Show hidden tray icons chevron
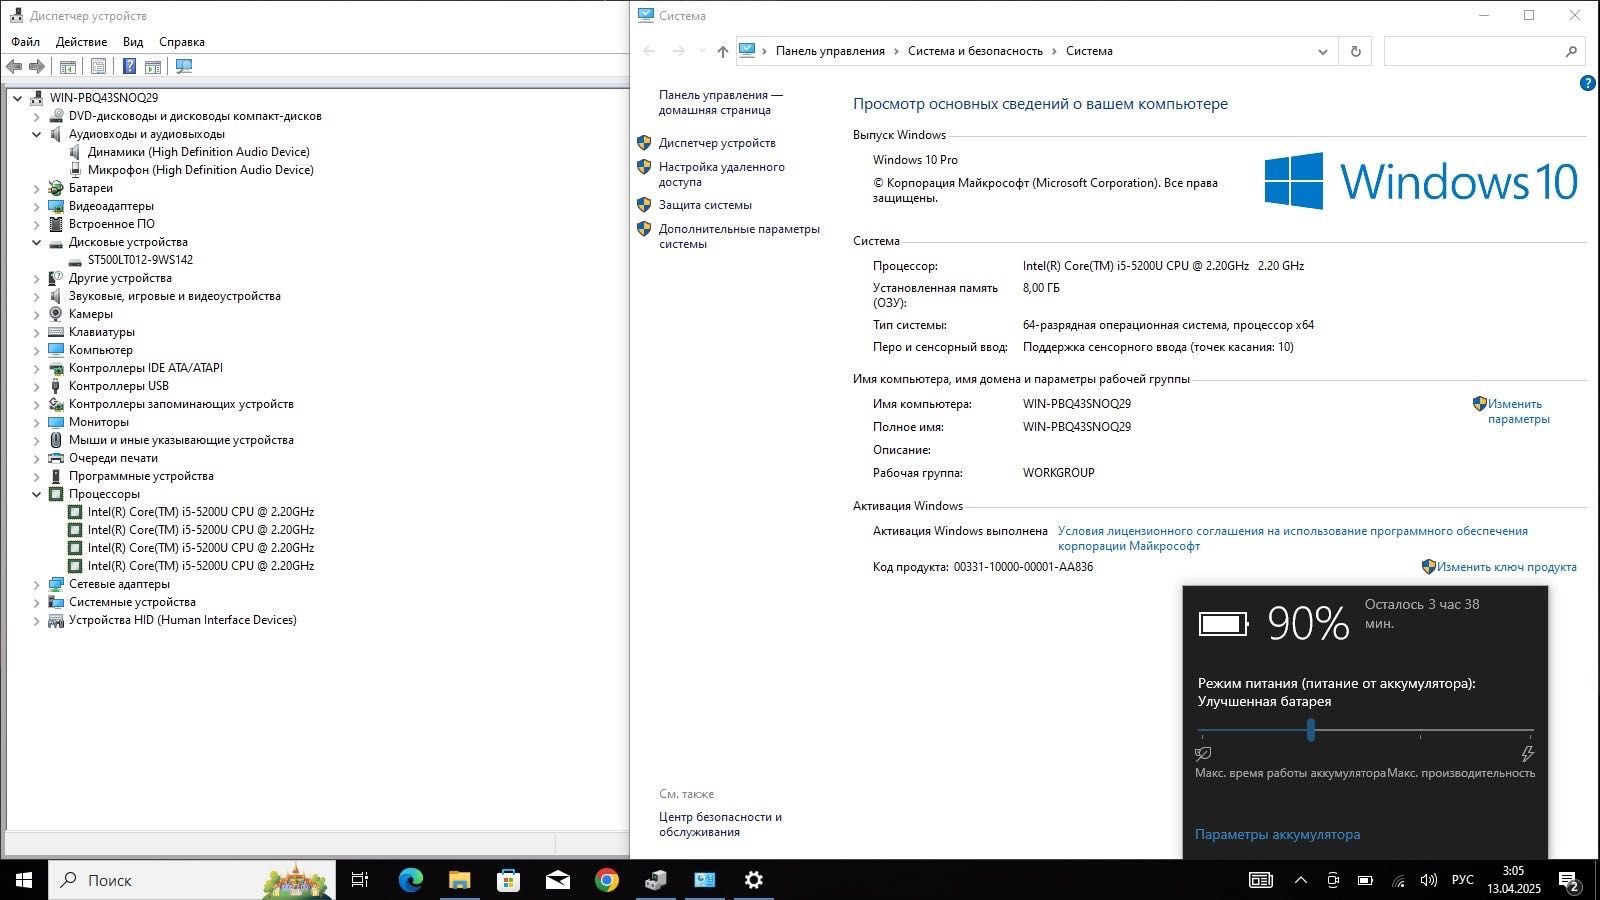Screen dimensions: 1600x900 [x=1301, y=880]
